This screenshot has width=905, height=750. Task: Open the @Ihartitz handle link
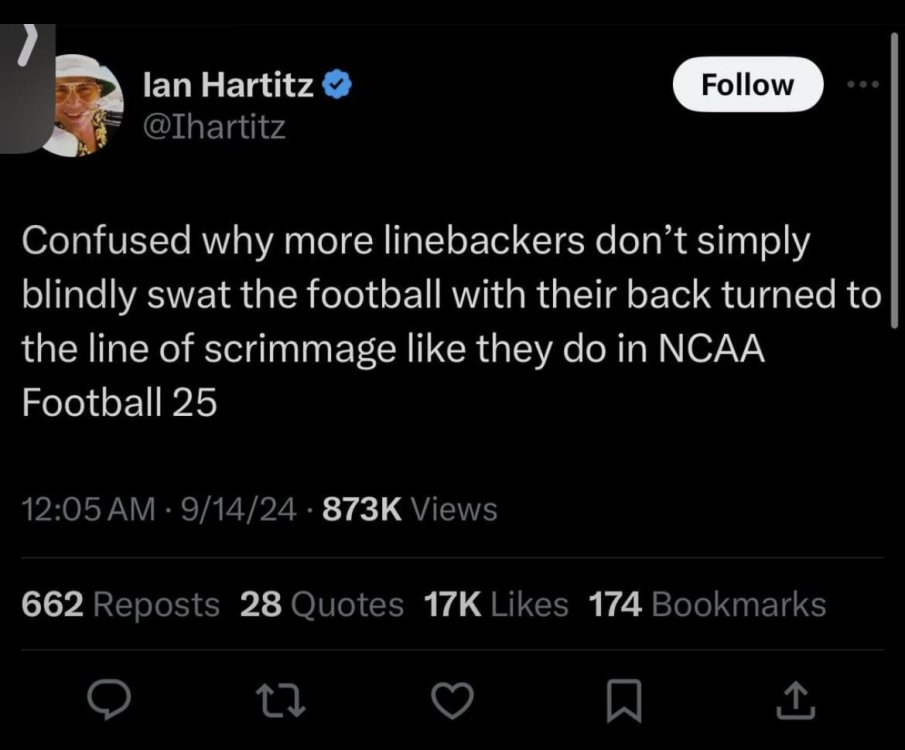pos(215,128)
